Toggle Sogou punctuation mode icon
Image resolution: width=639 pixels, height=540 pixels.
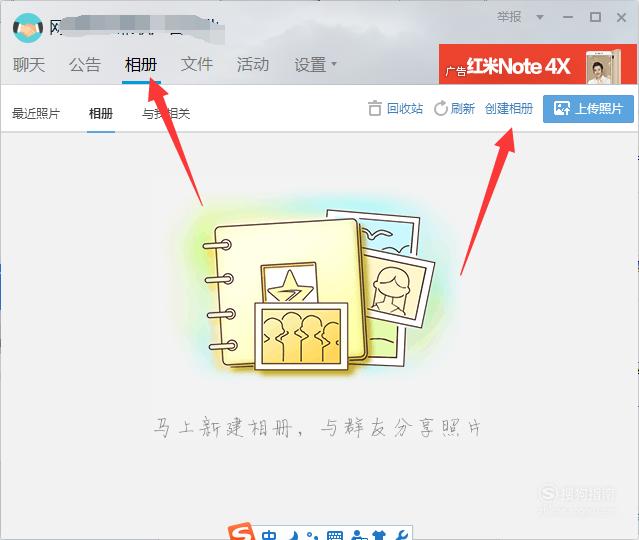[311, 535]
